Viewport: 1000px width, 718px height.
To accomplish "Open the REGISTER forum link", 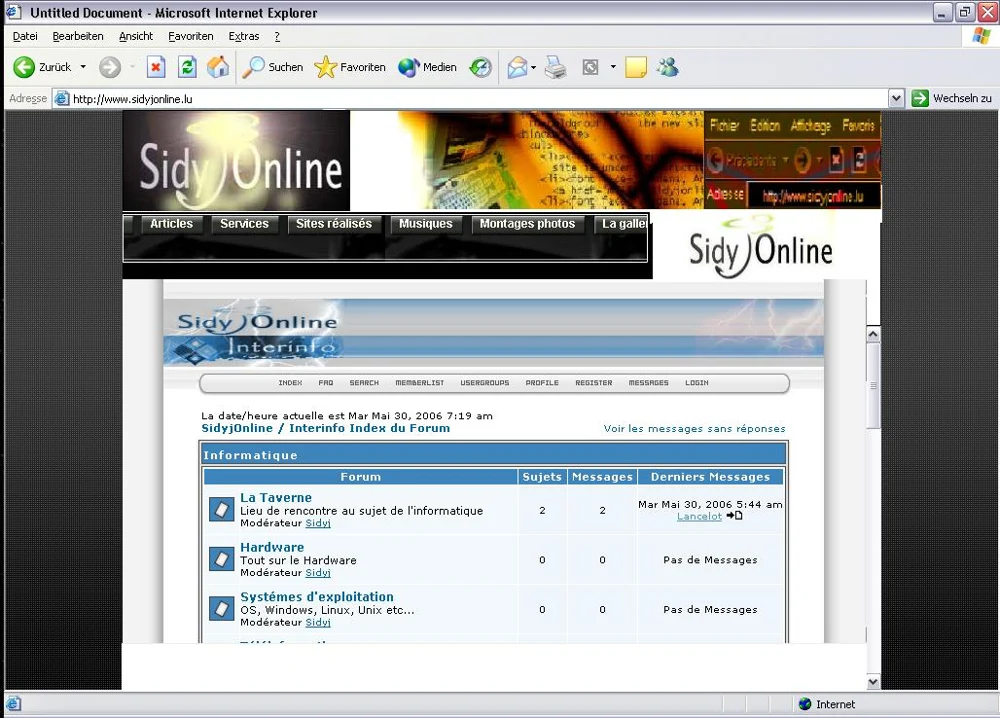I will point(594,383).
